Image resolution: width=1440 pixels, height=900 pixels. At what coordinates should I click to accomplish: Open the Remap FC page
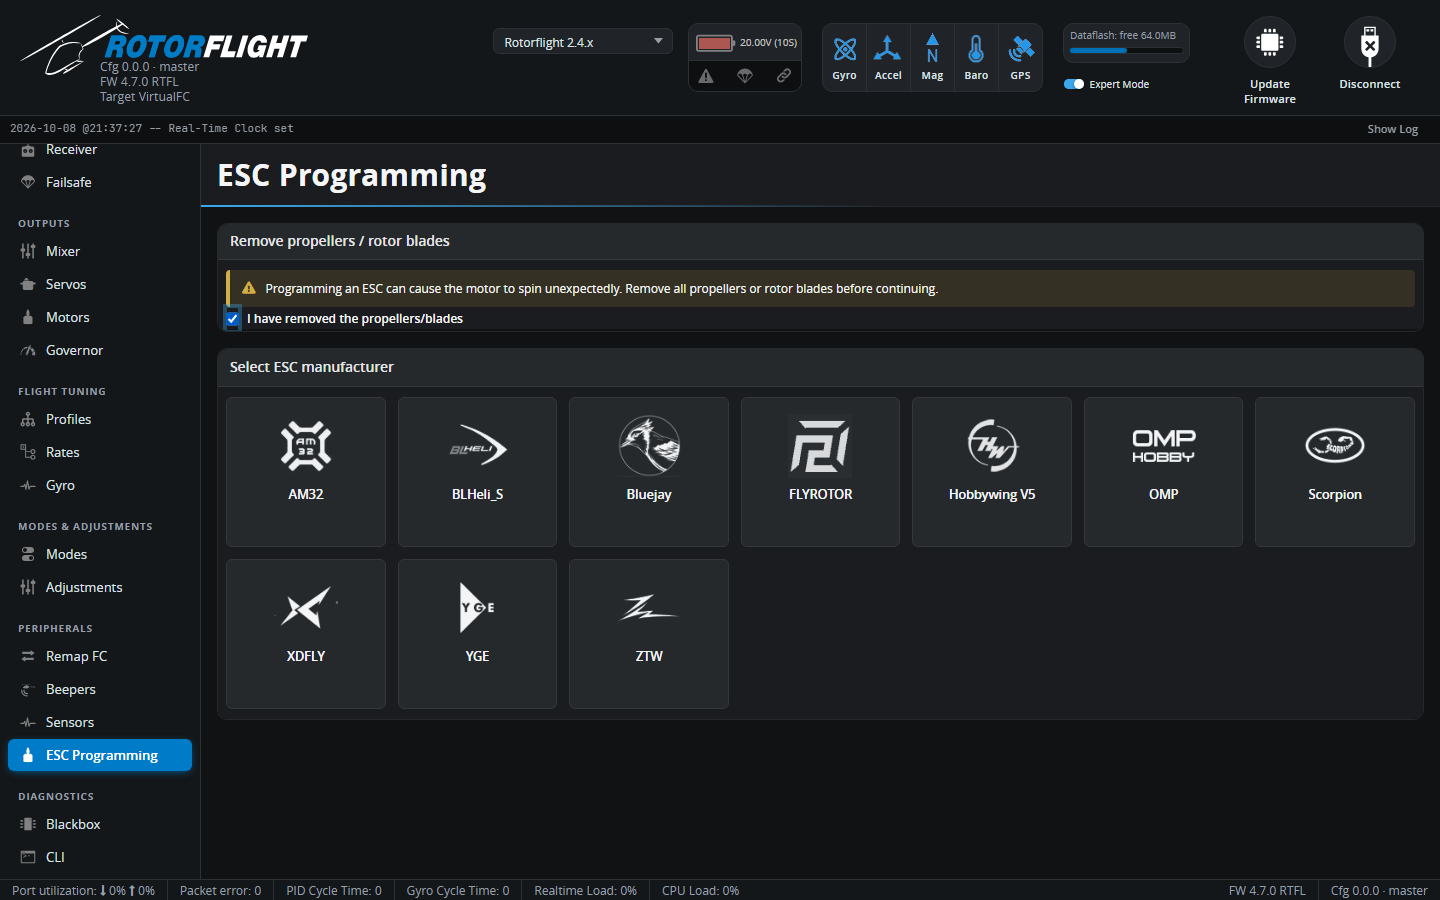pyautogui.click(x=100, y=656)
